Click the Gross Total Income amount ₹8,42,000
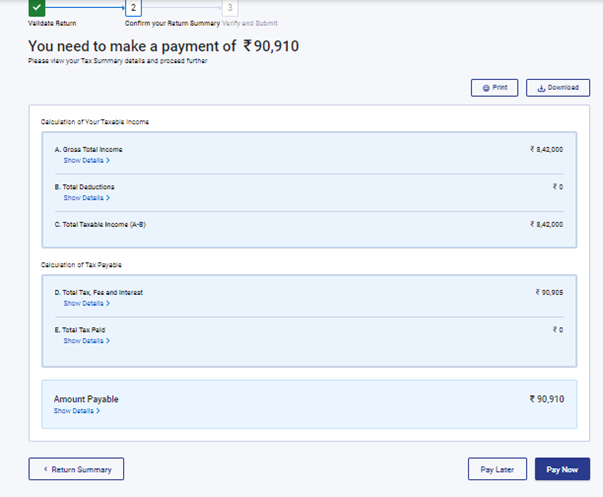603x497 pixels. pyautogui.click(x=547, y=149)
